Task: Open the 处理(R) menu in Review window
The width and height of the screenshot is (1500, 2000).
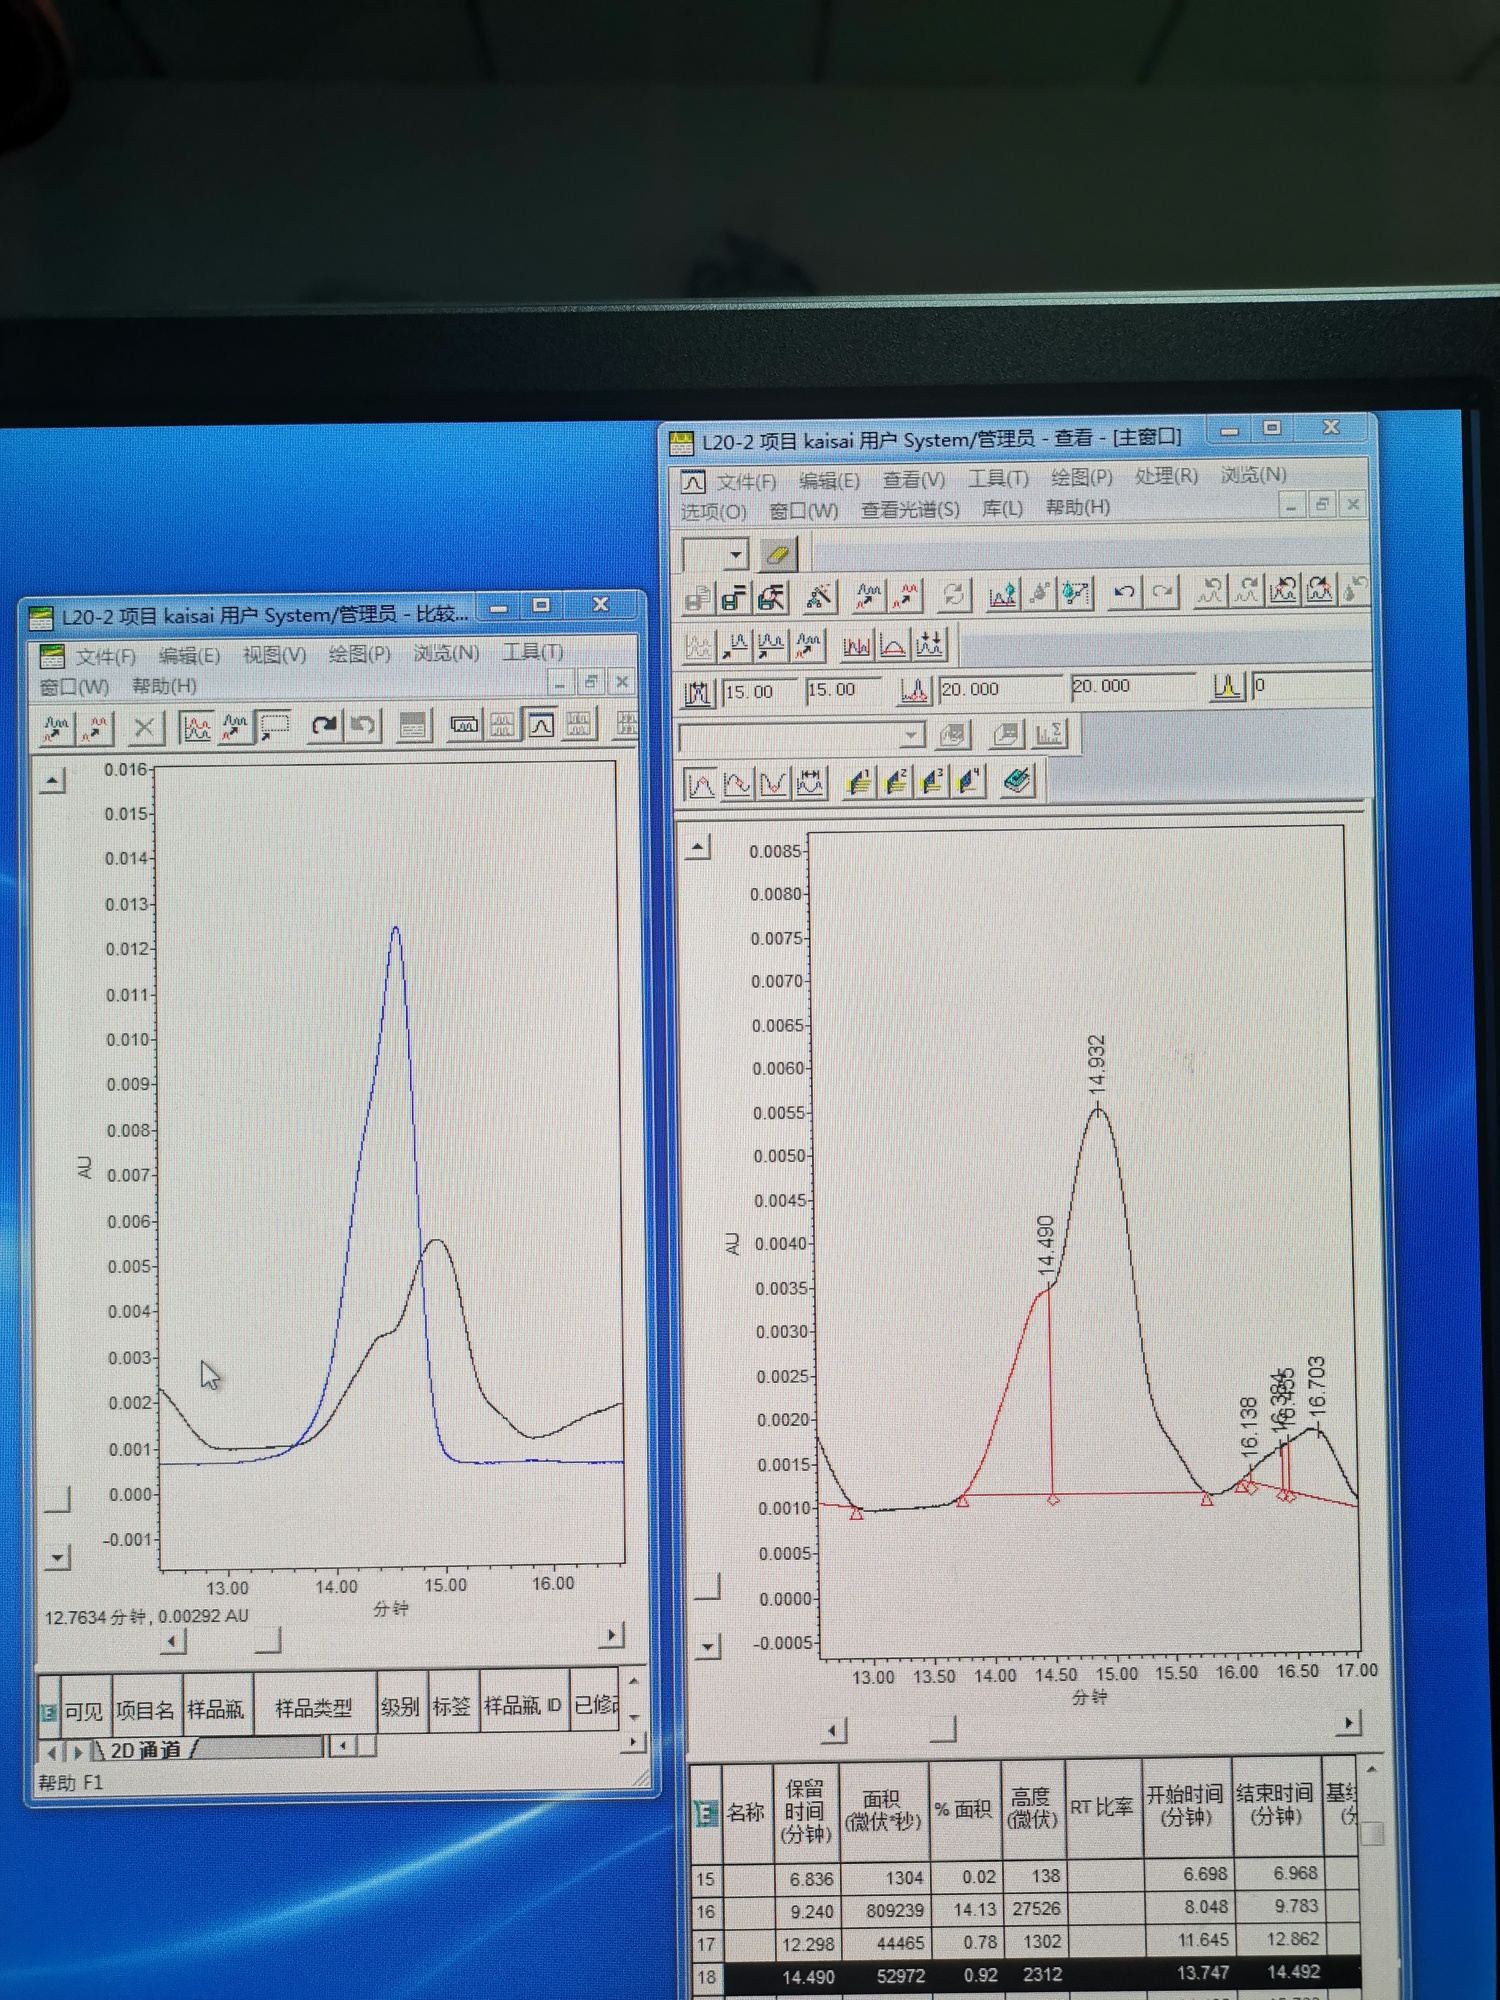Action: coord(1165,476)
